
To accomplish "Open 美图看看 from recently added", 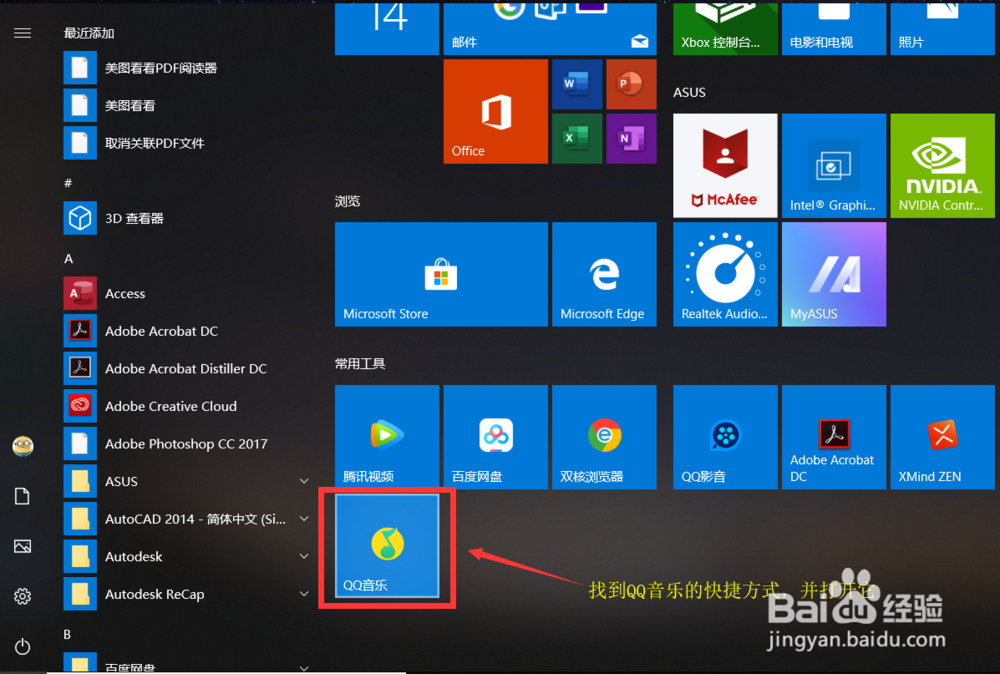I will (x=188, y=105).
